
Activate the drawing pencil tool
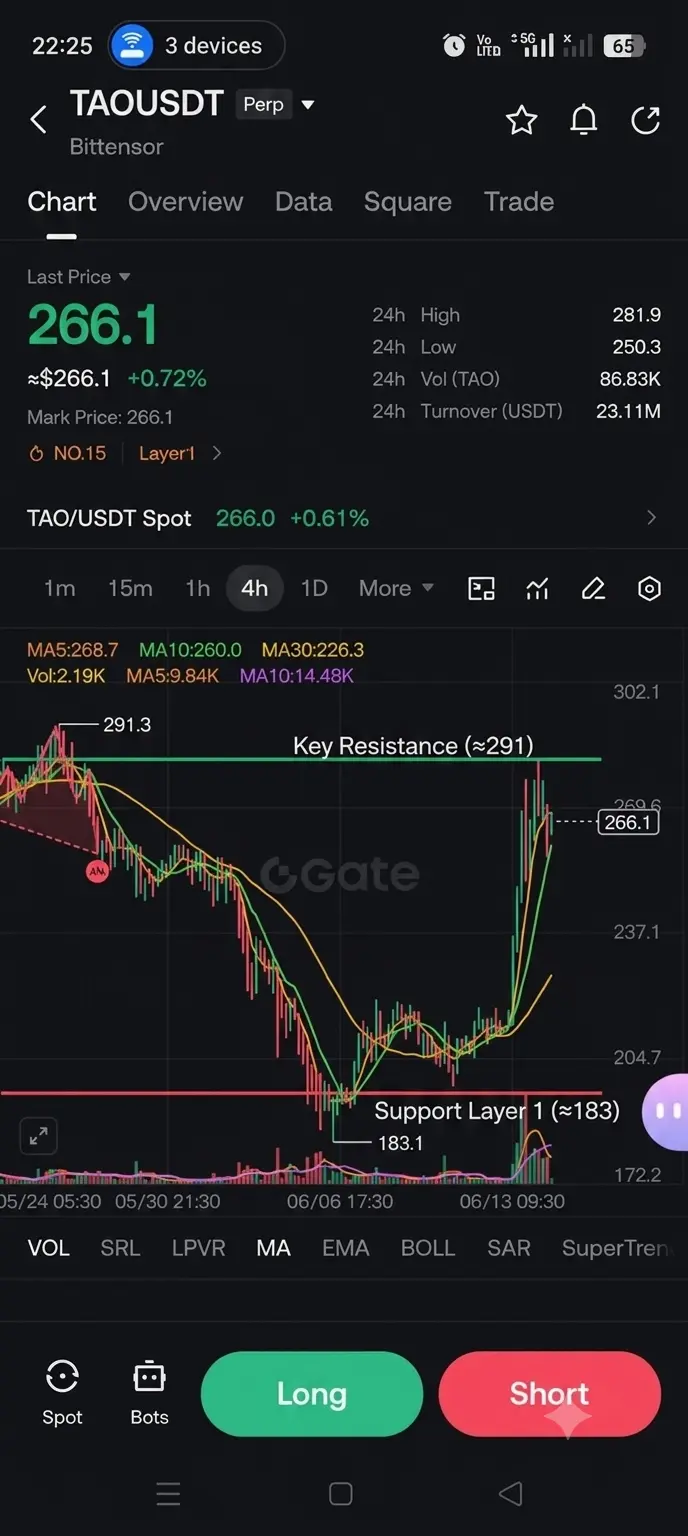tap(594, 588)
